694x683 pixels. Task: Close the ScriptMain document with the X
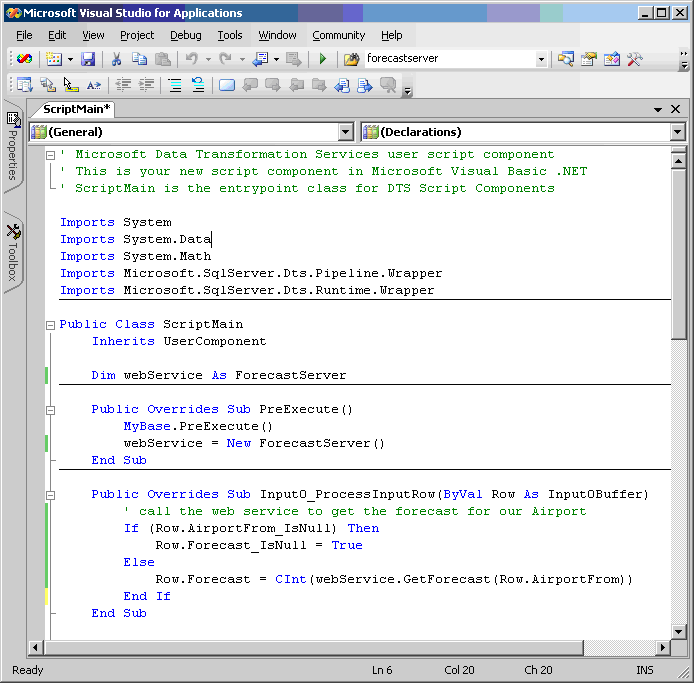point(675,109)
